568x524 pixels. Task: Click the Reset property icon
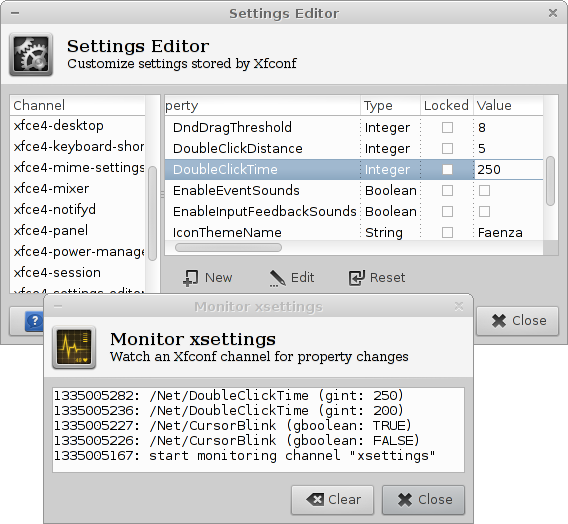pos(357,278)
